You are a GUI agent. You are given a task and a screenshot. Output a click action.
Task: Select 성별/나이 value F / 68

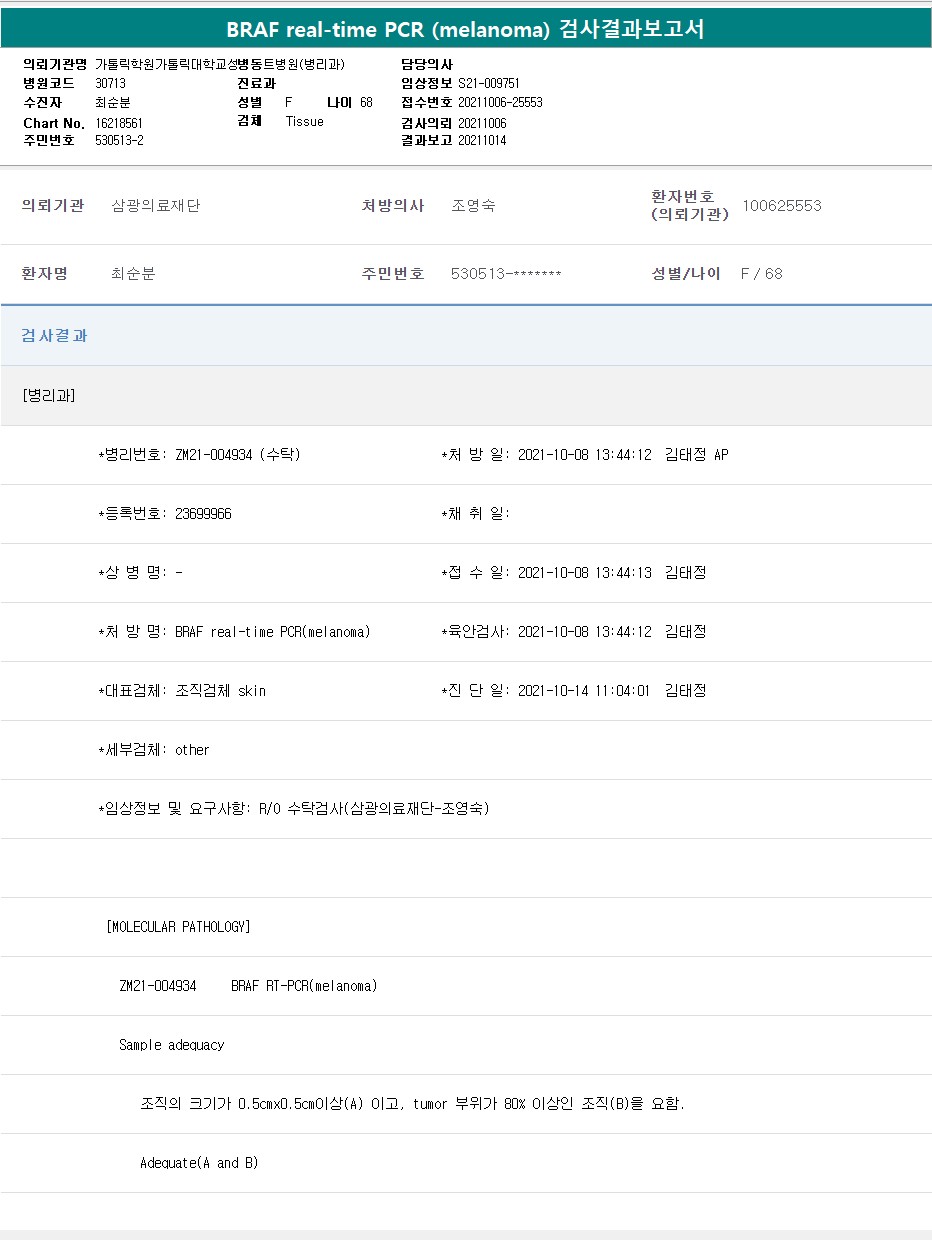pyautogui.click(x=761, y=273)
